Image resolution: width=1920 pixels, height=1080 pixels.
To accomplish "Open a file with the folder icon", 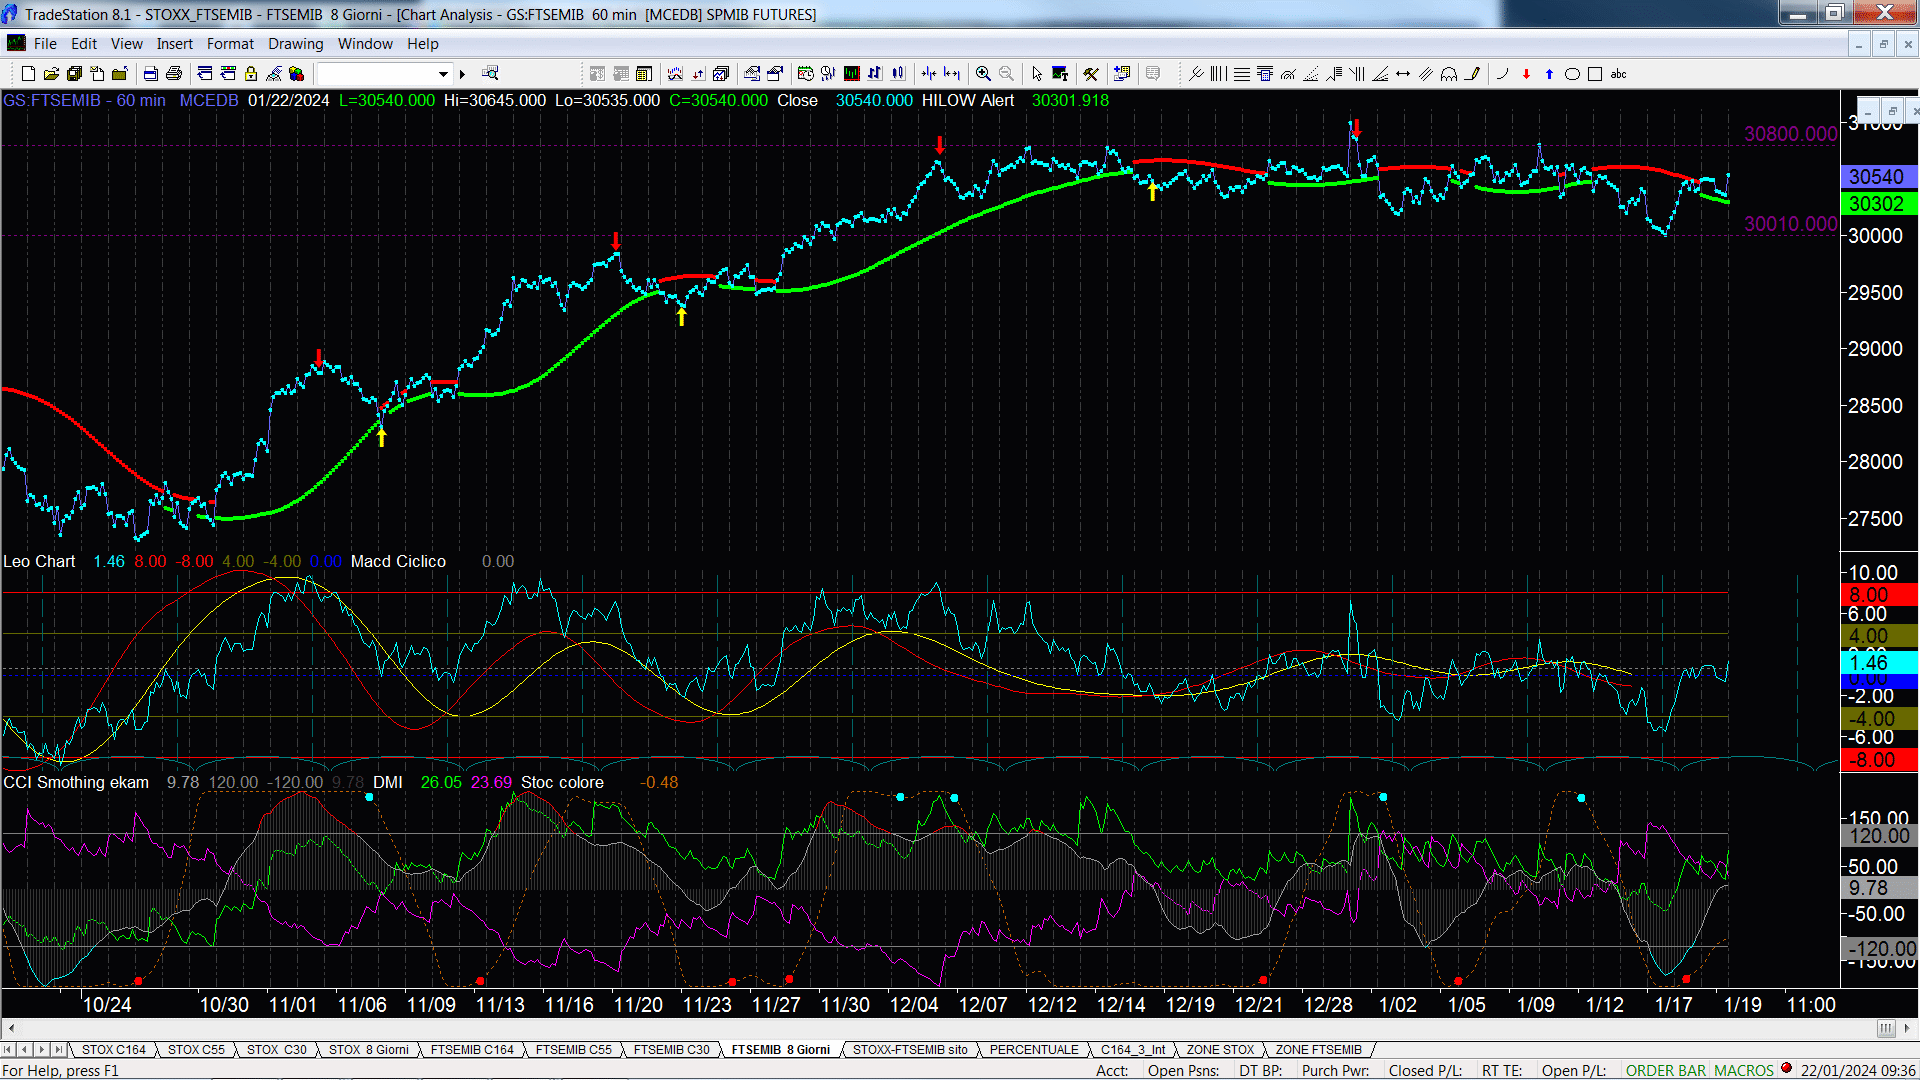I will point(51,74).
